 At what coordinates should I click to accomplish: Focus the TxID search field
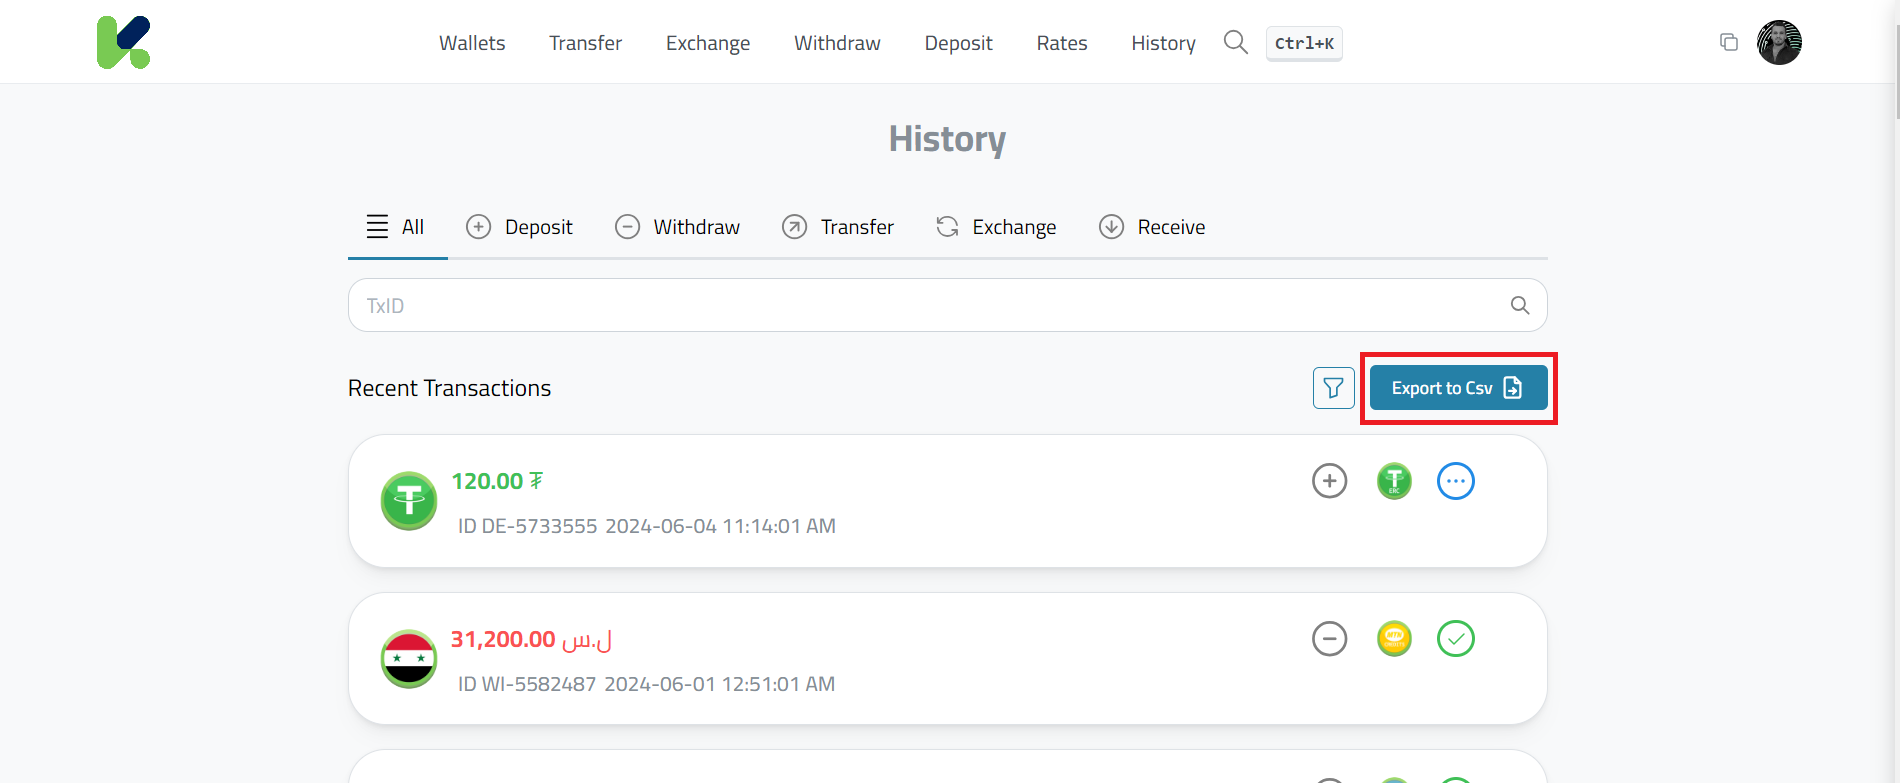click(947, 305)
